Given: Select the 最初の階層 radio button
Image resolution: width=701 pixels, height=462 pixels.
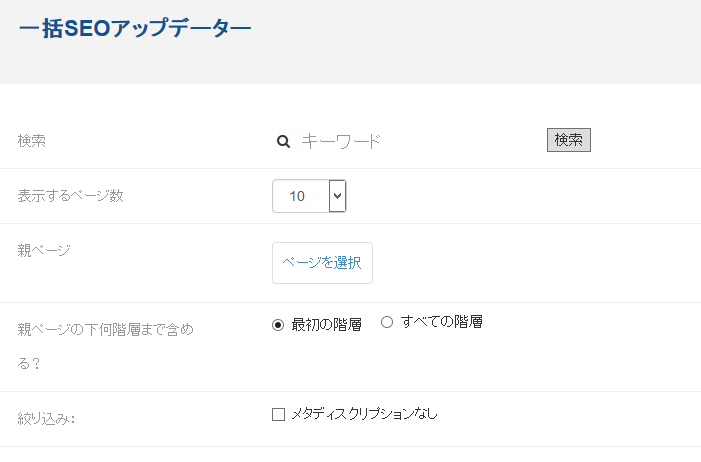Looking at the screenshot, I should click(x=278, y=325).
